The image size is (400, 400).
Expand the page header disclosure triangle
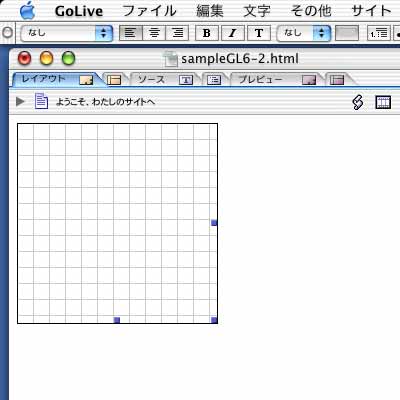(20, 101)
